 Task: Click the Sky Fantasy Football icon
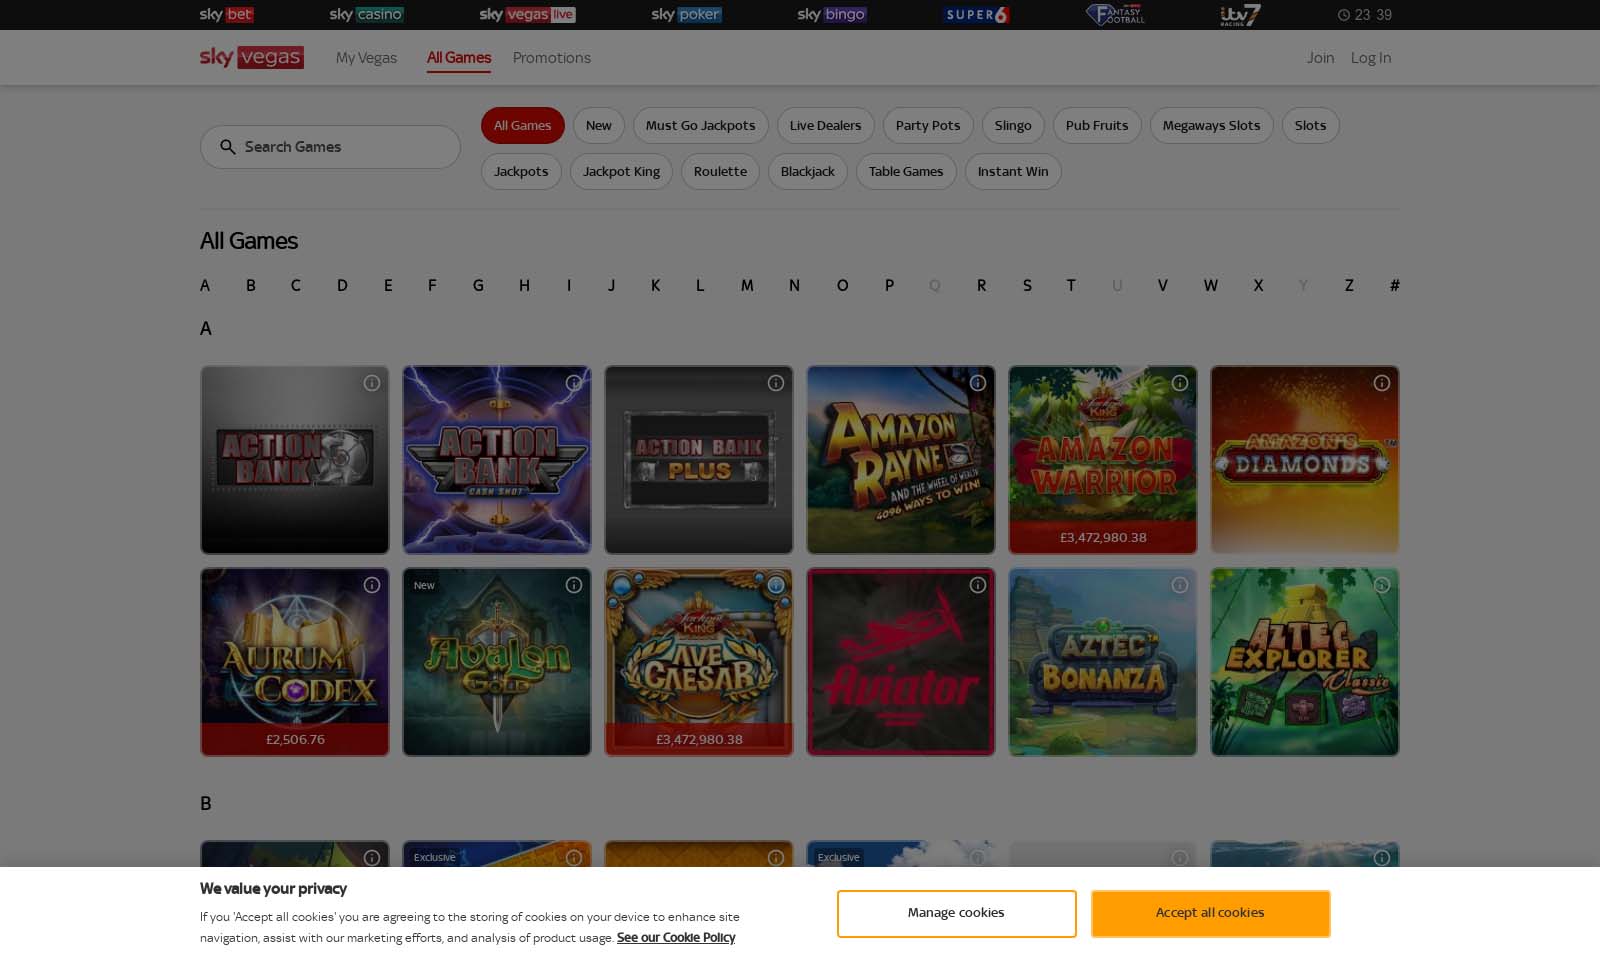click(1113, 15)
